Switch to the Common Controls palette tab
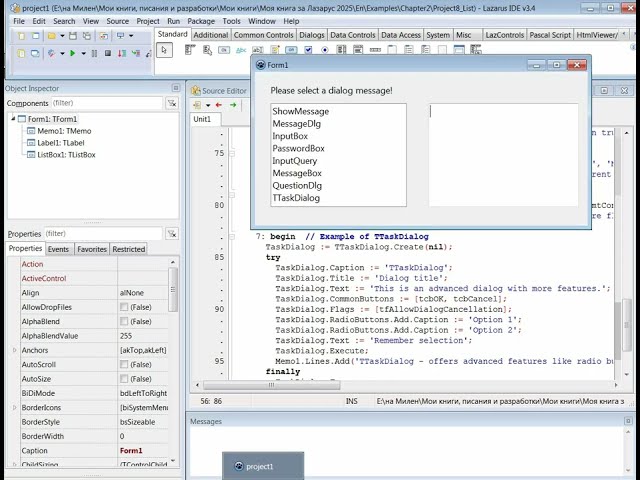 [x=263, y=35]
